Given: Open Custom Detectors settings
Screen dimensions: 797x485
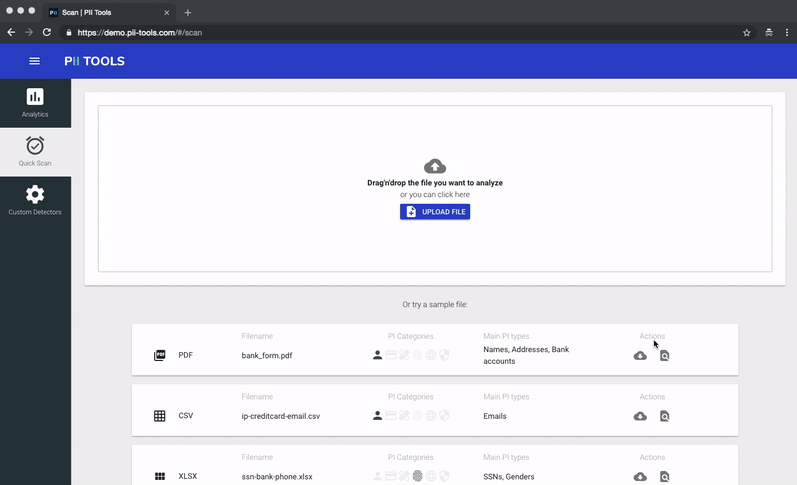Looking at the screenshot, I should pyautogui.click(x=35, y=200).
